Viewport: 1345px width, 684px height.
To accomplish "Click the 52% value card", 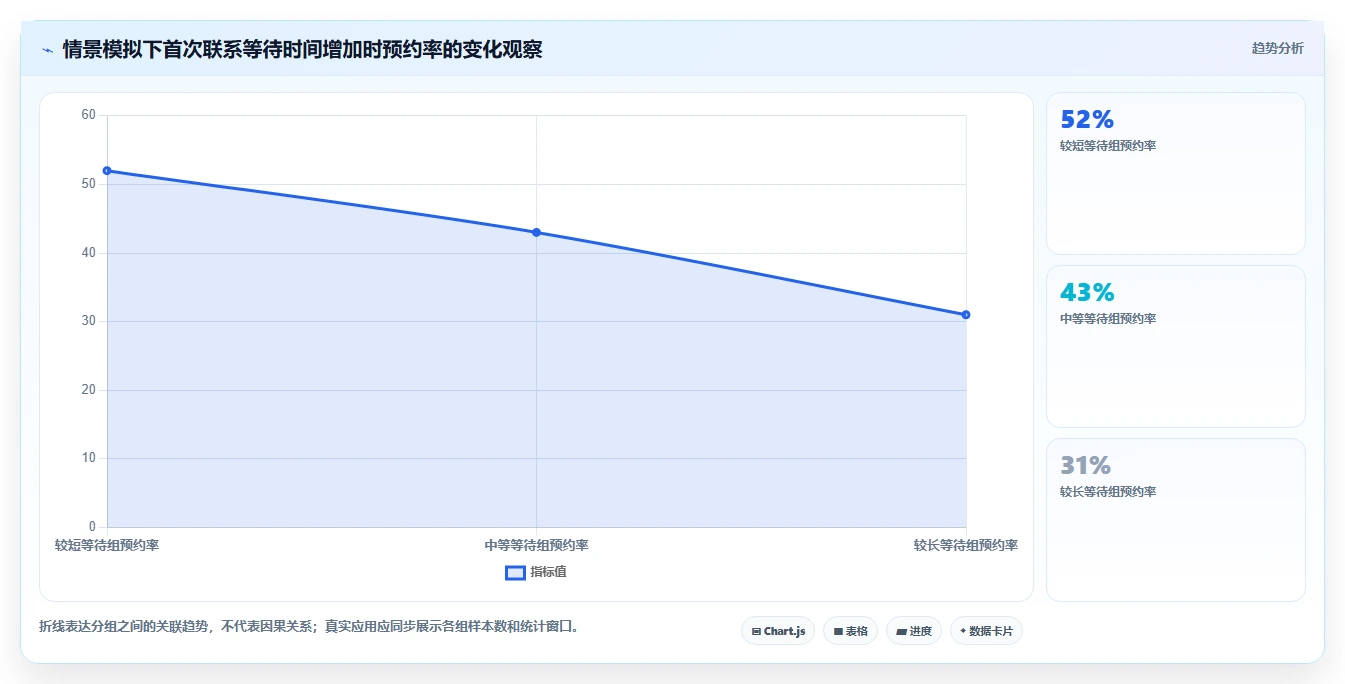I will [1175, 173].
